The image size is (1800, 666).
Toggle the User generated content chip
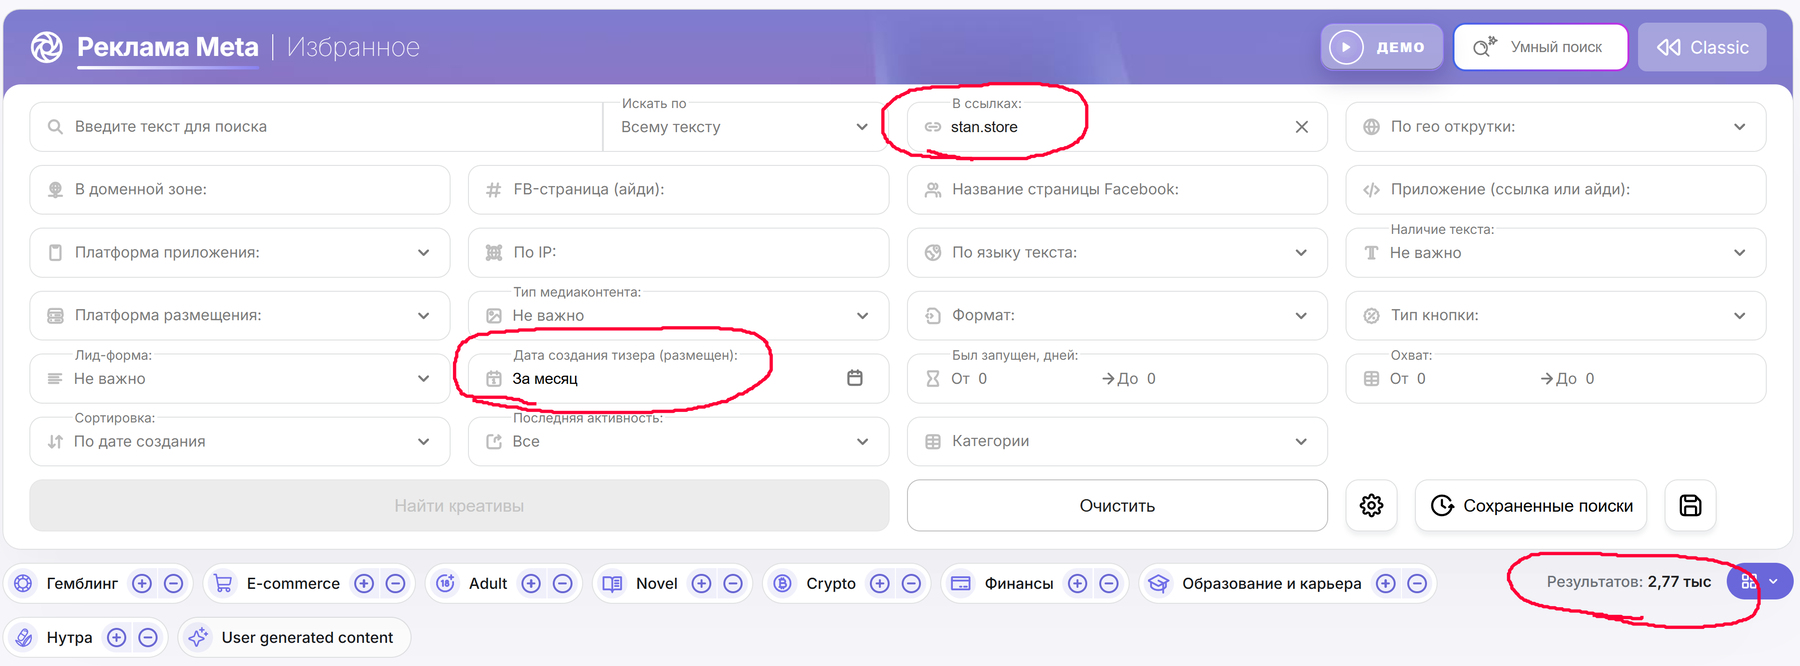[294, 638]
